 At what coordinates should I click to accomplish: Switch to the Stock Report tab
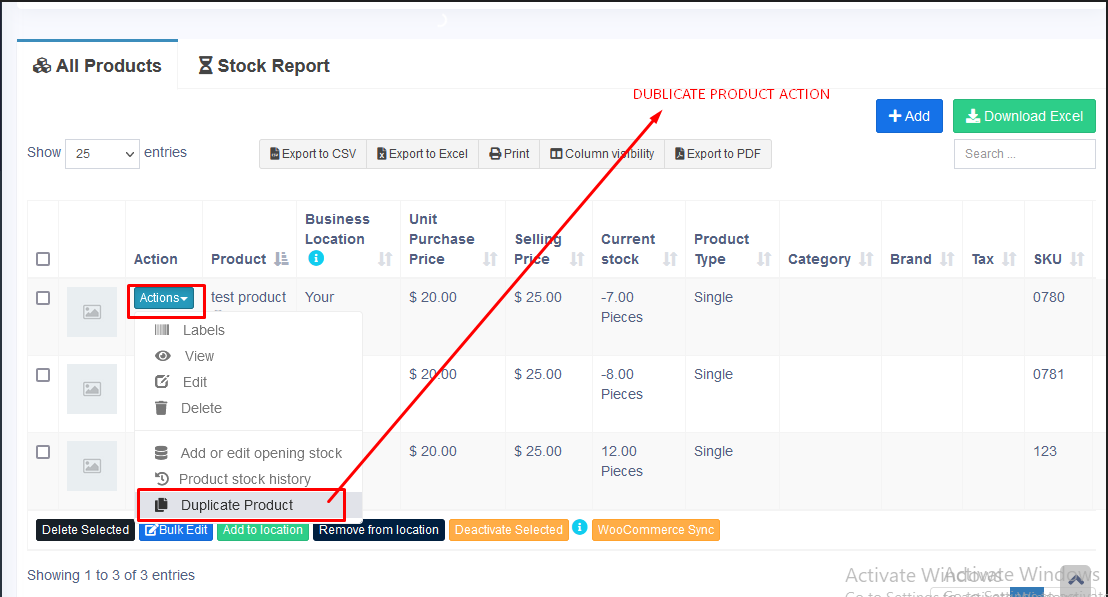(264, 66)
